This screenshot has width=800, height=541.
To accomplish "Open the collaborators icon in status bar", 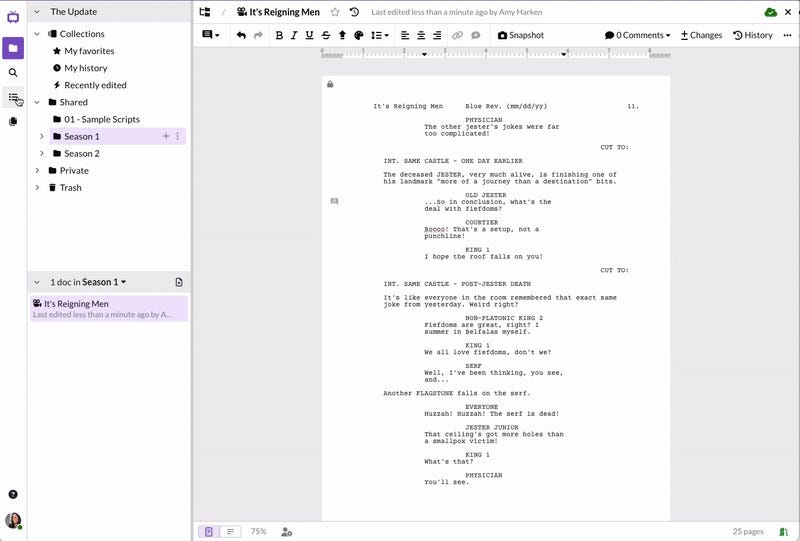I will click(x=287, y=532).
